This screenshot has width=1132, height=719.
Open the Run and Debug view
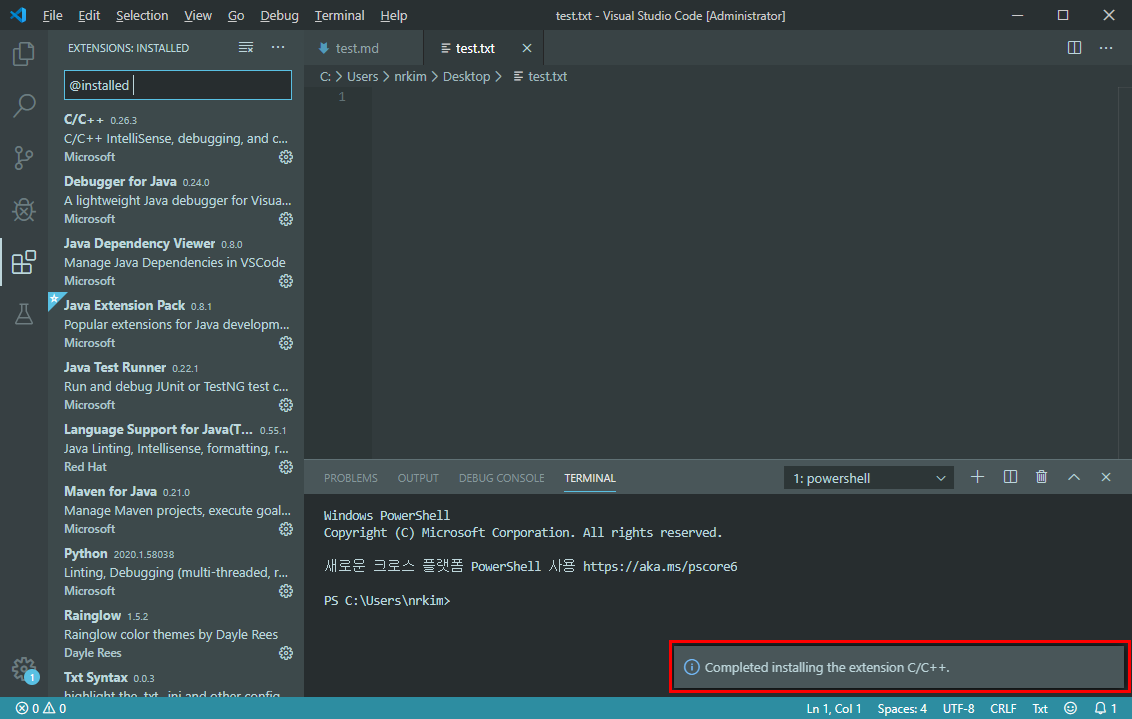[24, 210]
